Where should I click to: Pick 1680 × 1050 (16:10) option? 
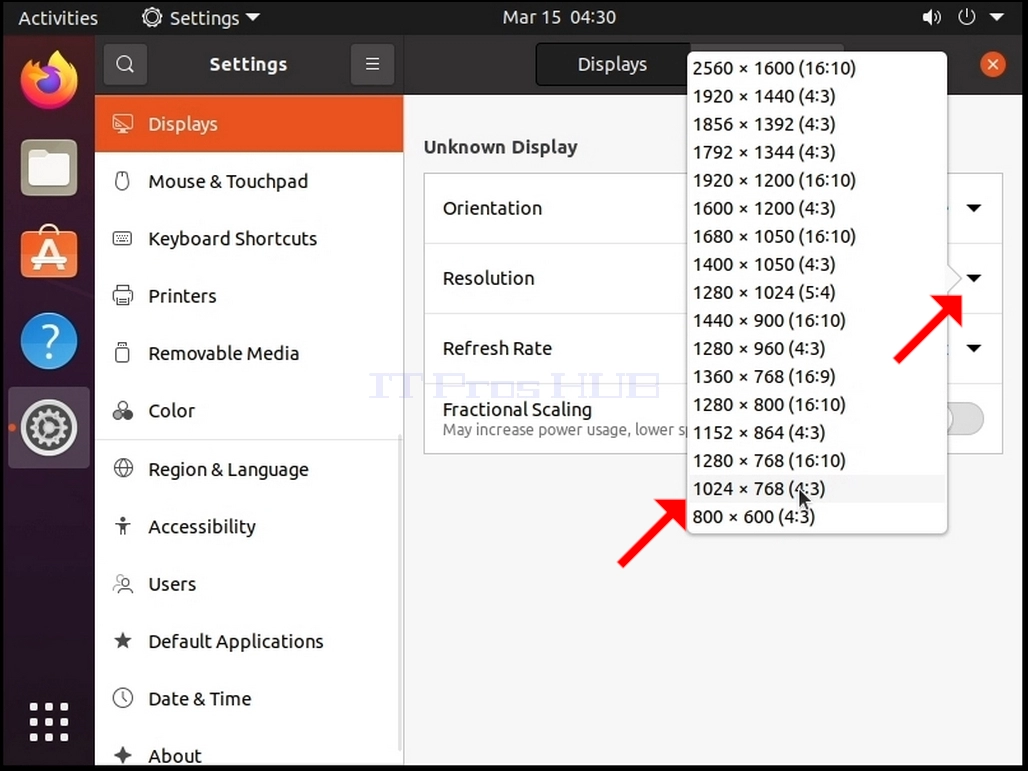tap(817, 237)
